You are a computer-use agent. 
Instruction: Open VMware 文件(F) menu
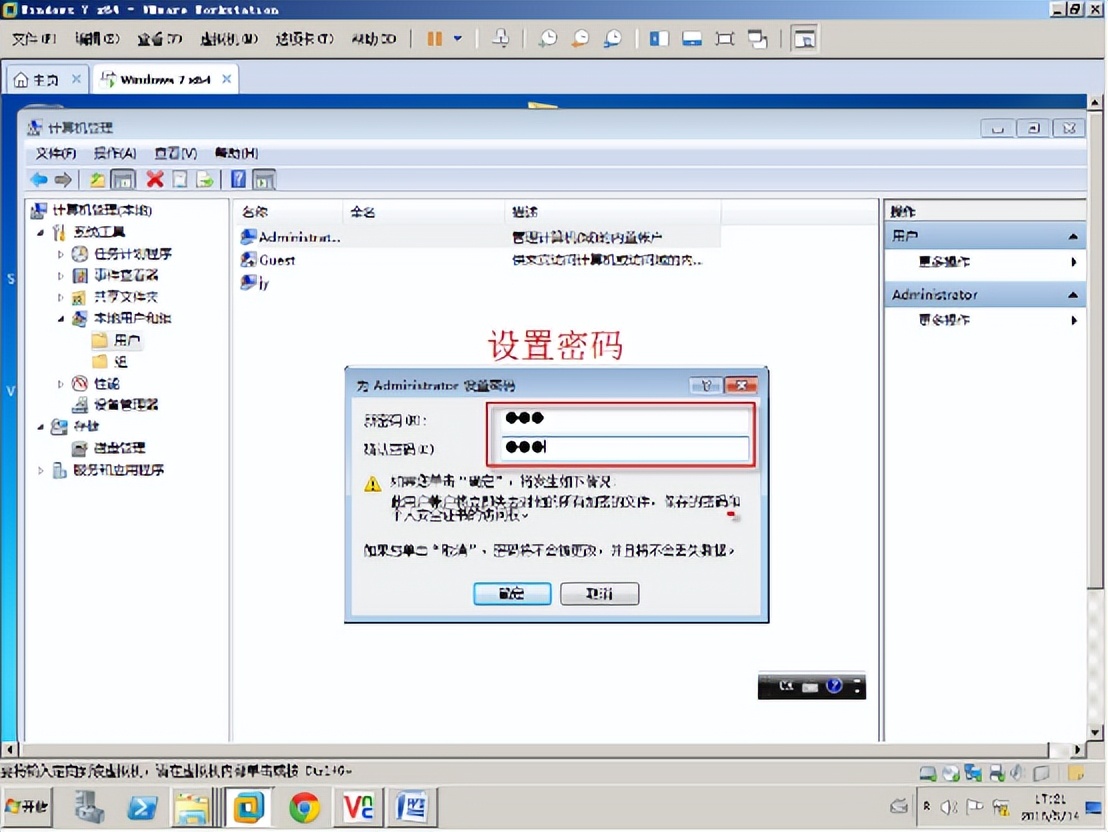33,39
